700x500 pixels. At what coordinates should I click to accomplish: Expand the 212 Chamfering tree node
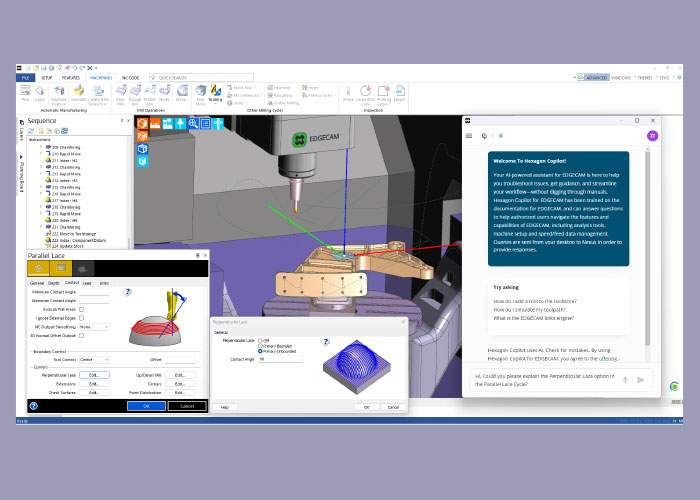[41, 167]
